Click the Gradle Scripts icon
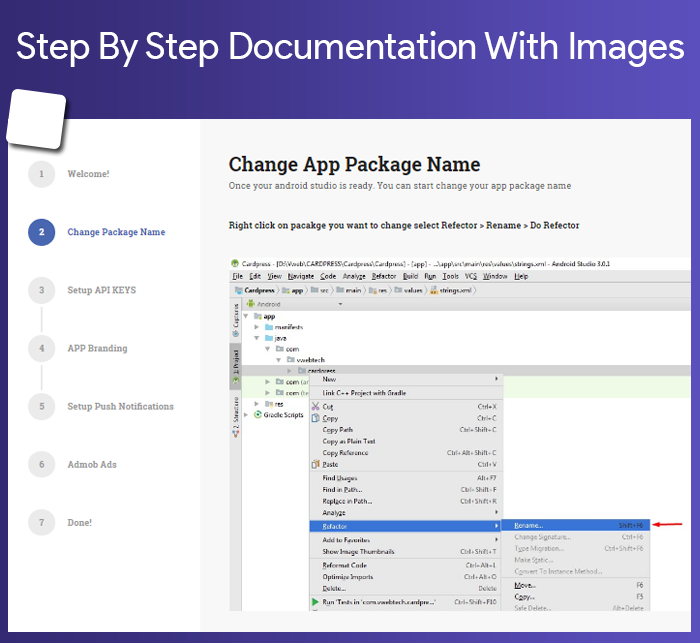 pos(258,415)
